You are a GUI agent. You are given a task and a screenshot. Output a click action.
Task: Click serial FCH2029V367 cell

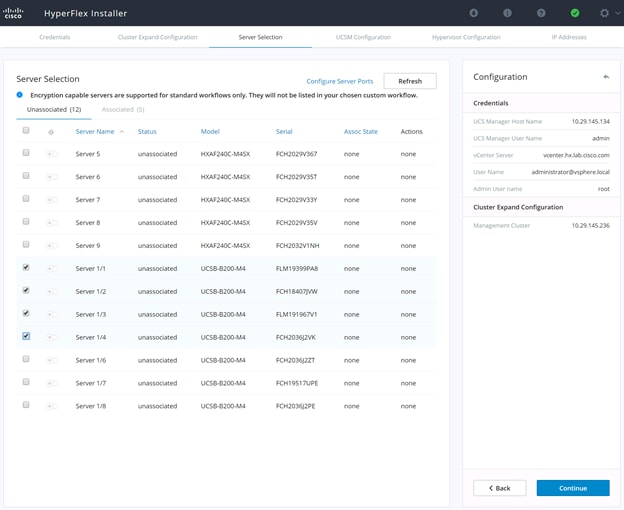tap(296, 154)
